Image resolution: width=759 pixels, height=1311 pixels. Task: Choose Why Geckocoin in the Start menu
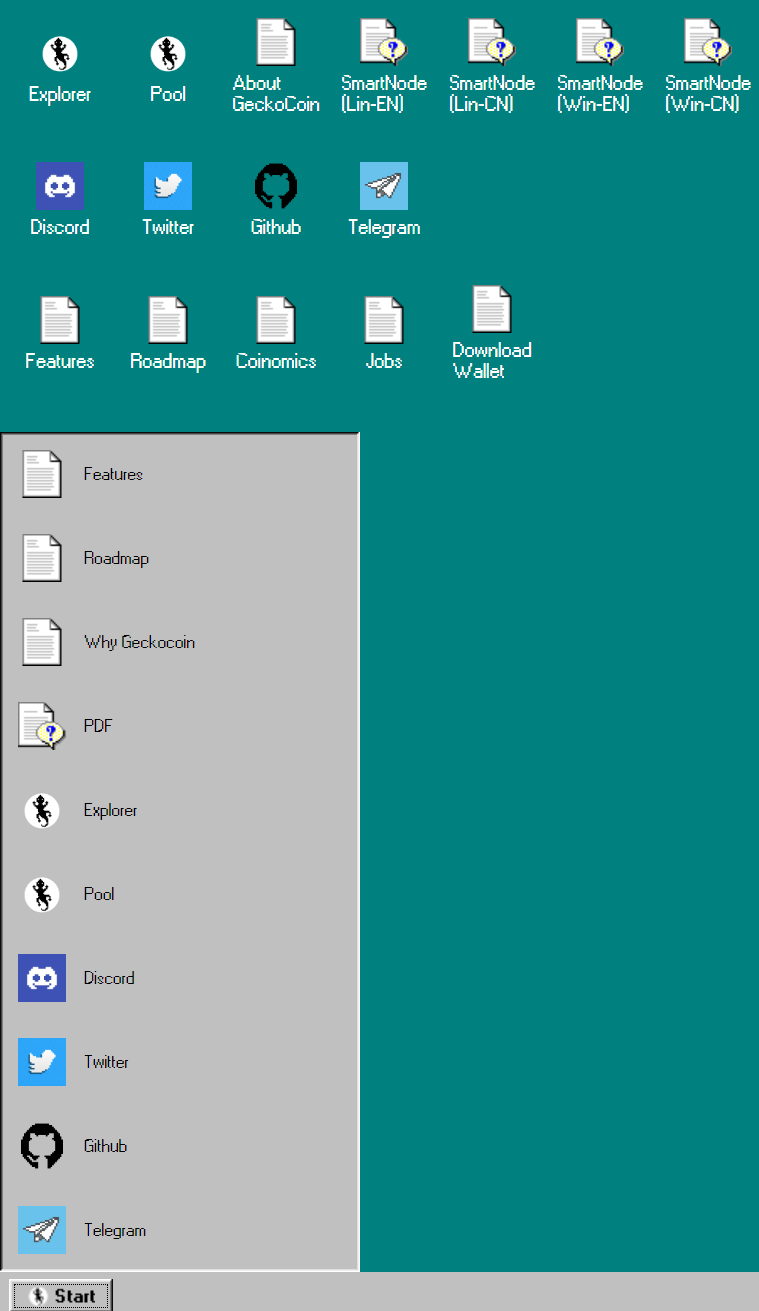[x=180, y=642]
